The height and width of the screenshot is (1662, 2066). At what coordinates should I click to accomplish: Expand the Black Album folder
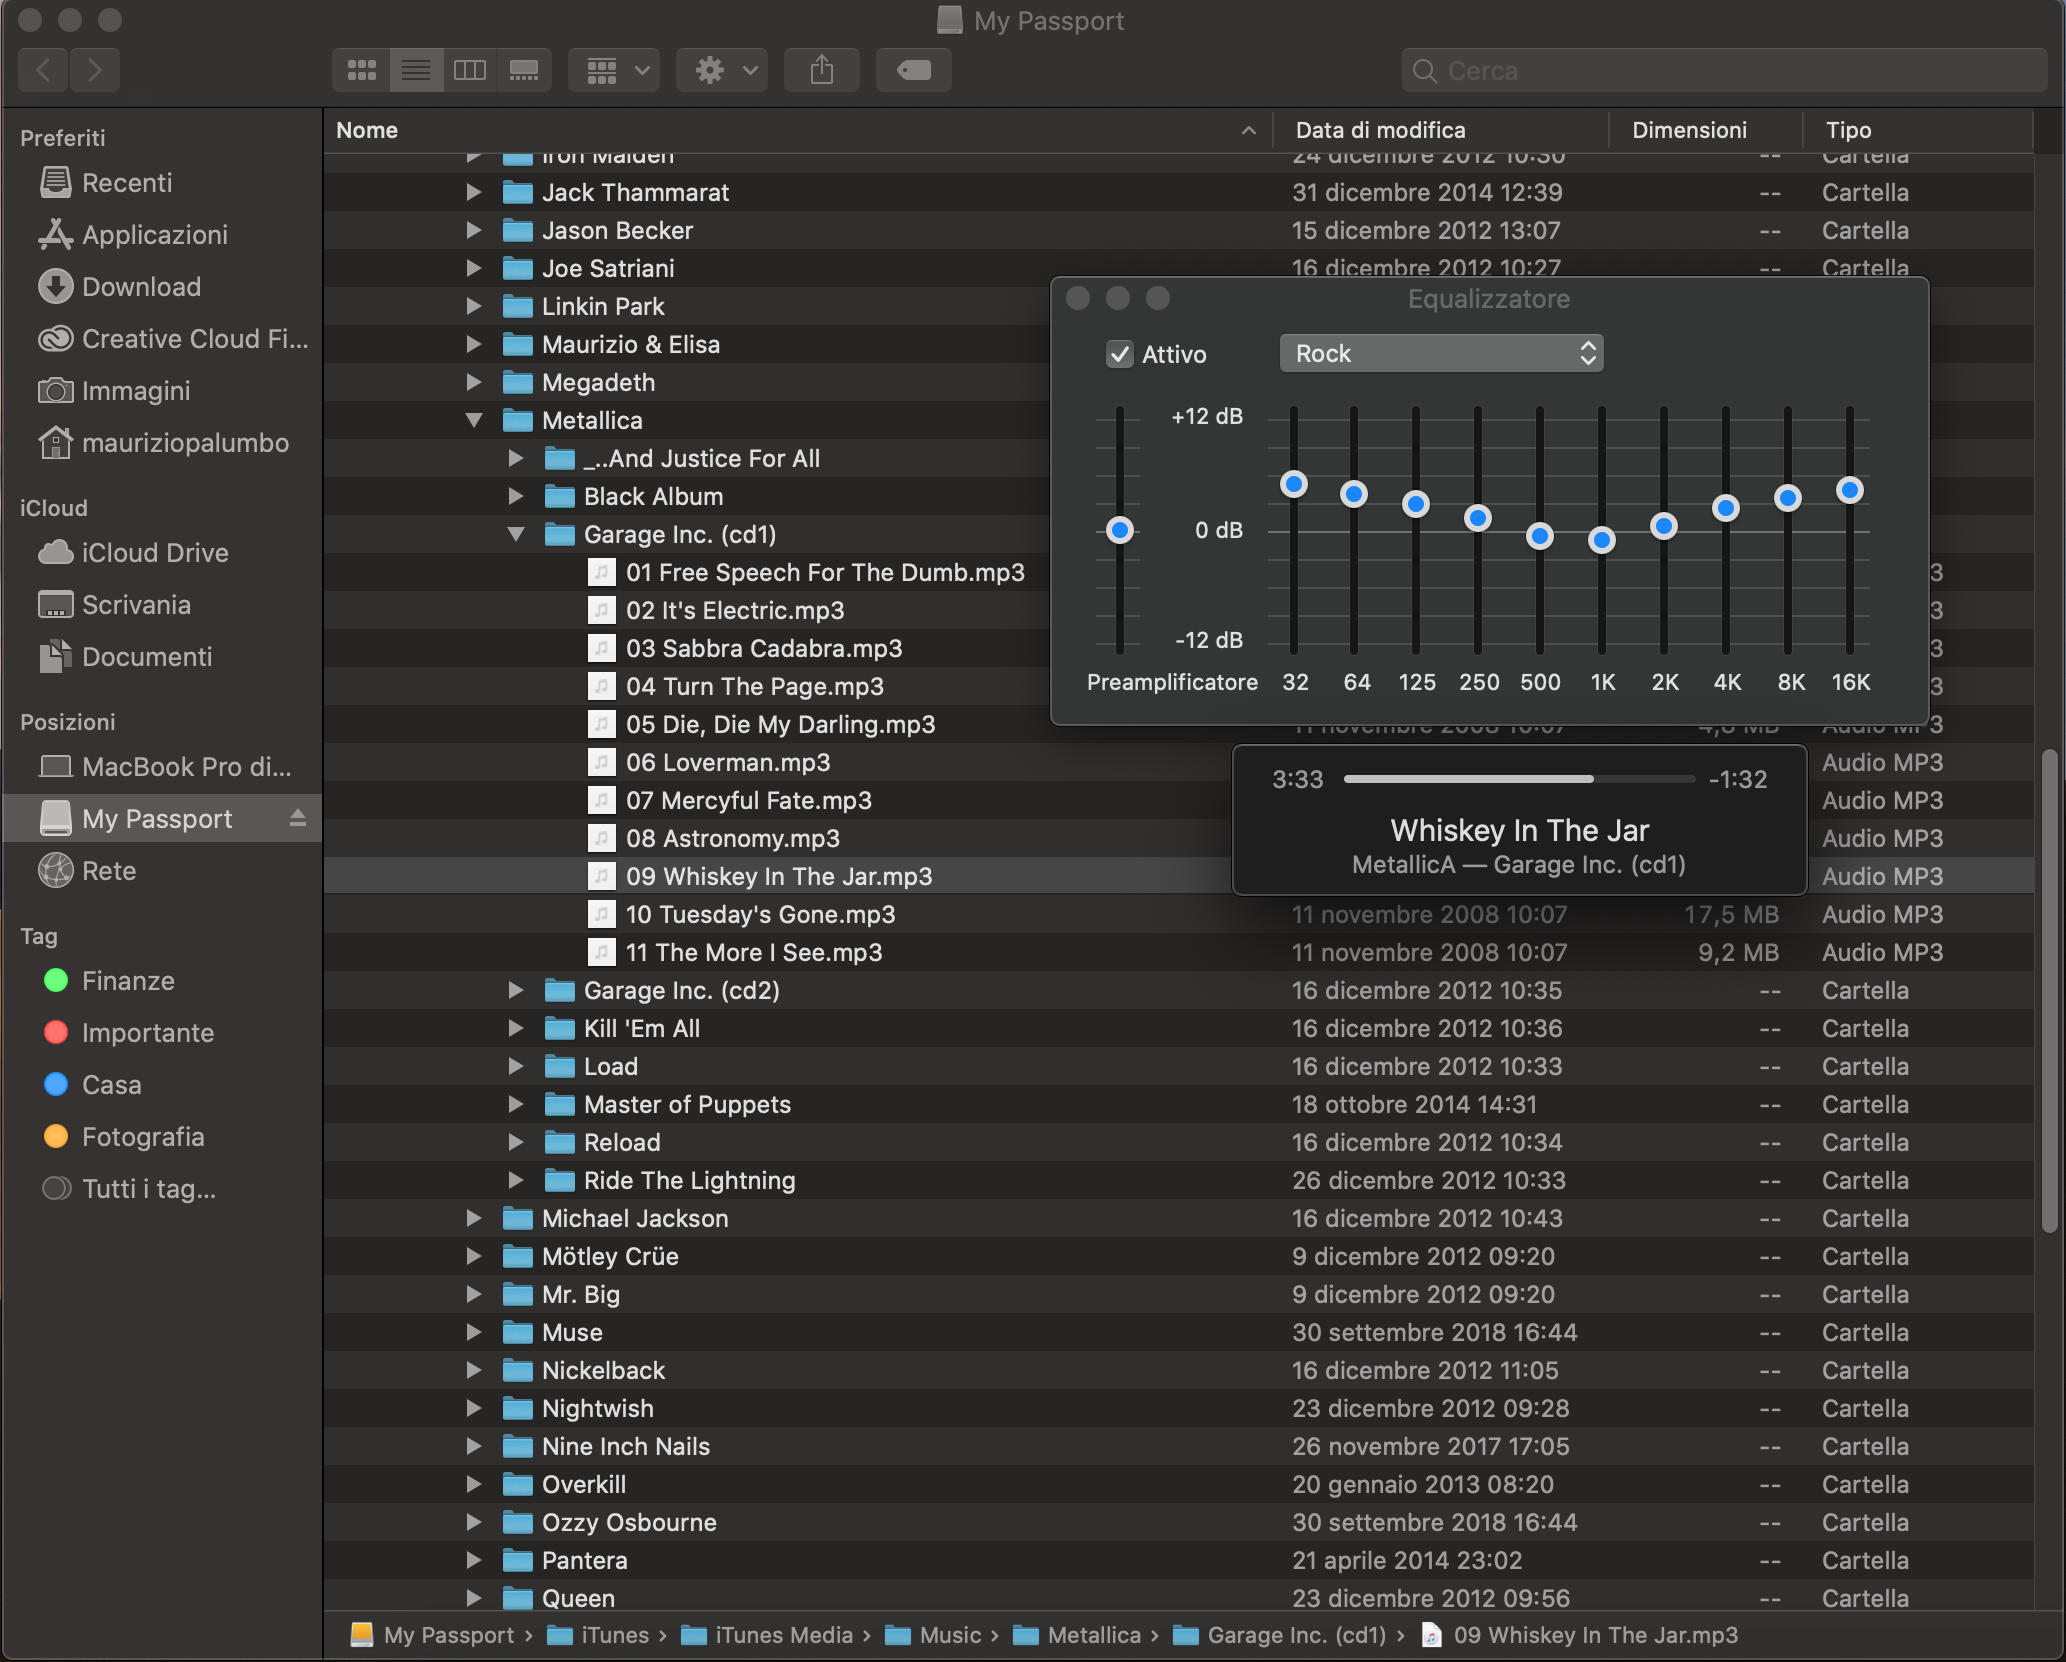[516, 497]
